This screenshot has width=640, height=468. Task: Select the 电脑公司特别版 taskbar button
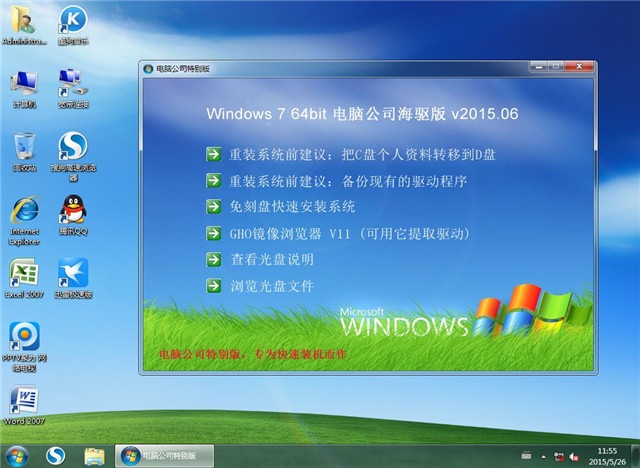tap(164, 456)
